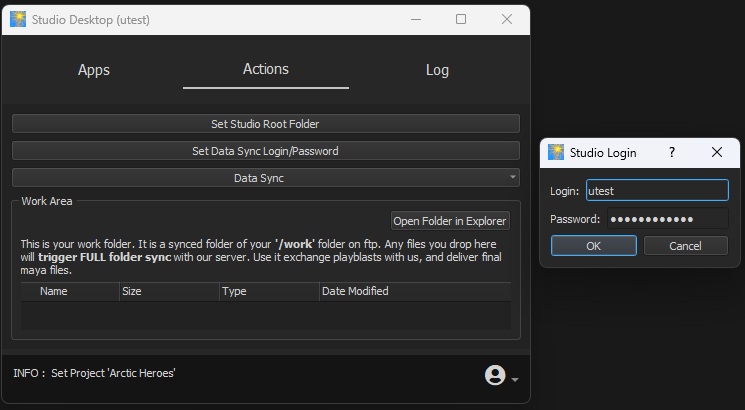Viewport: 745px width, 410px height.
Task: Open the Log tab
Action: [437, 70]
